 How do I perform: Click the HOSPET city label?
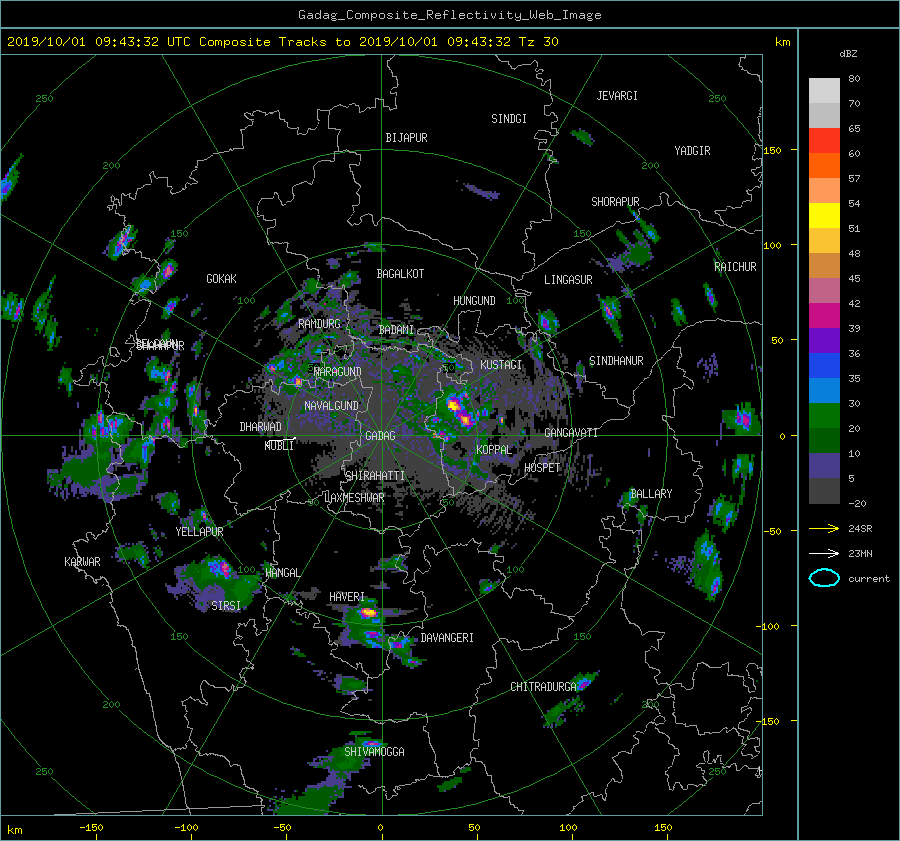(542, 468)
